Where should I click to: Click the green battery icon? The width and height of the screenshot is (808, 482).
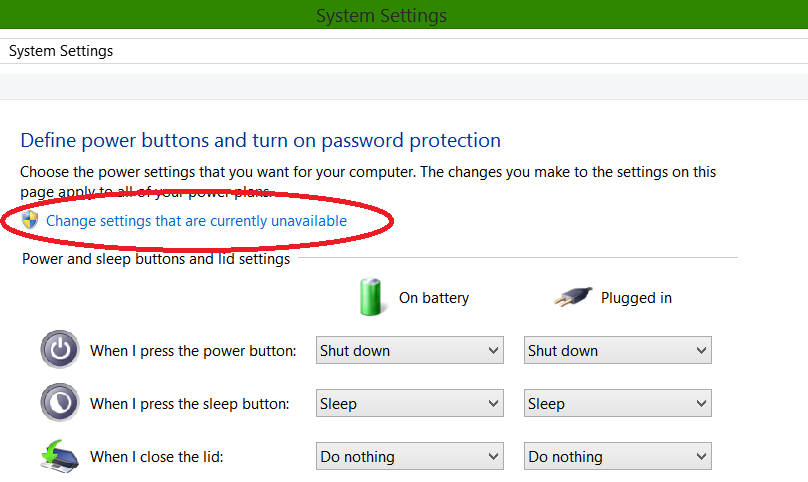(371, 296)
